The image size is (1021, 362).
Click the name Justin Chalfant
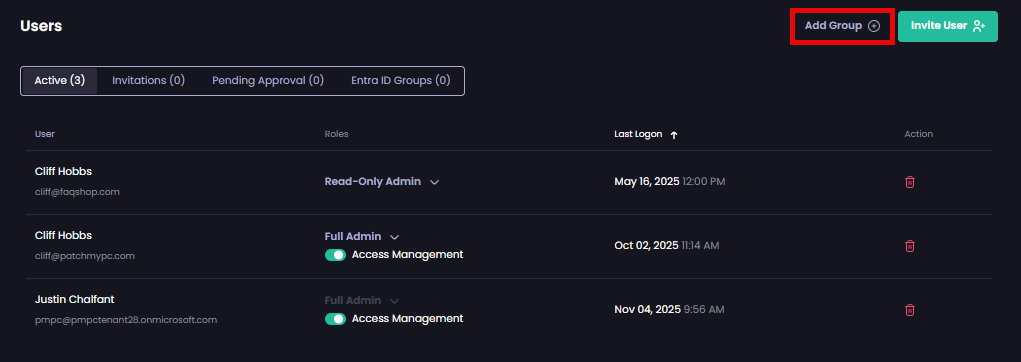tap(74, 299)
